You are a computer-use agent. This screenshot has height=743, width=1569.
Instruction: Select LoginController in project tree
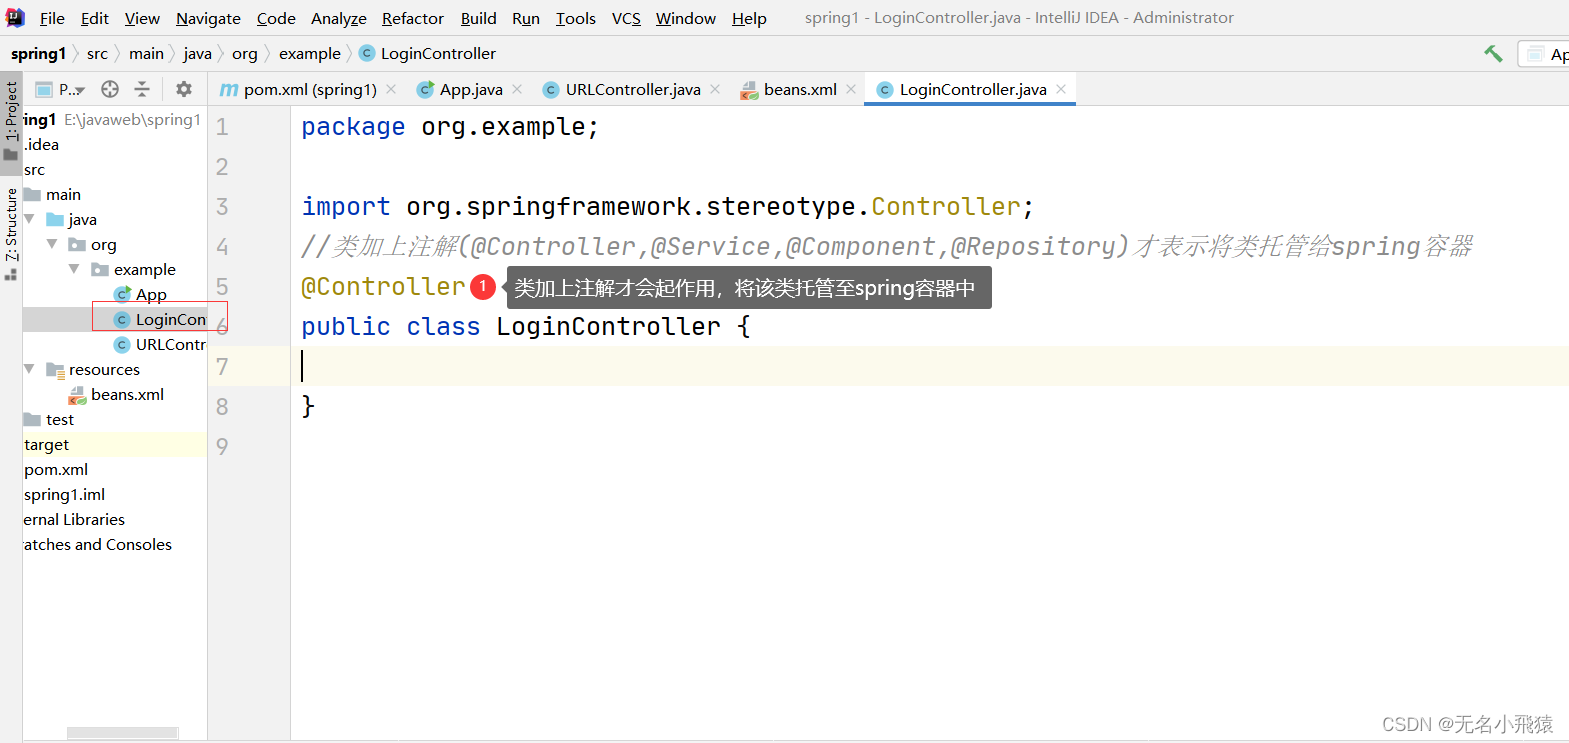tap(160, 319)
